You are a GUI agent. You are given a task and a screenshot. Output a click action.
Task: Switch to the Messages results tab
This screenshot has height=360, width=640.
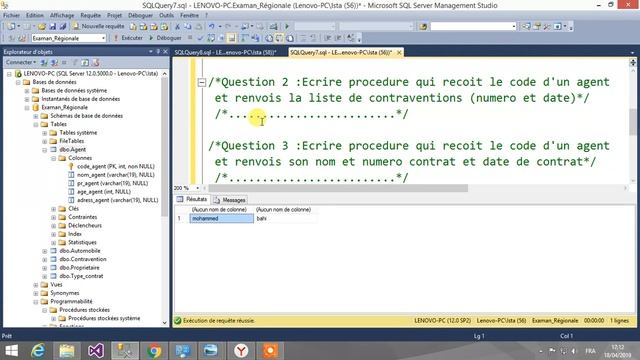point(229,200)
